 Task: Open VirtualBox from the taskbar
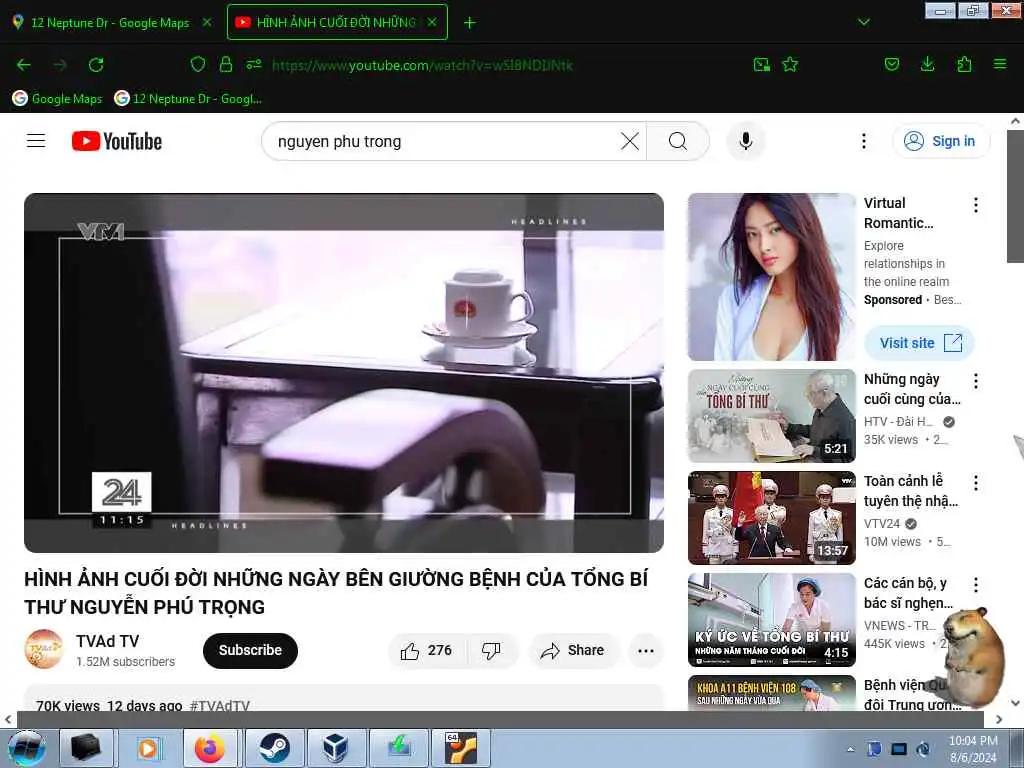(336, 748)
